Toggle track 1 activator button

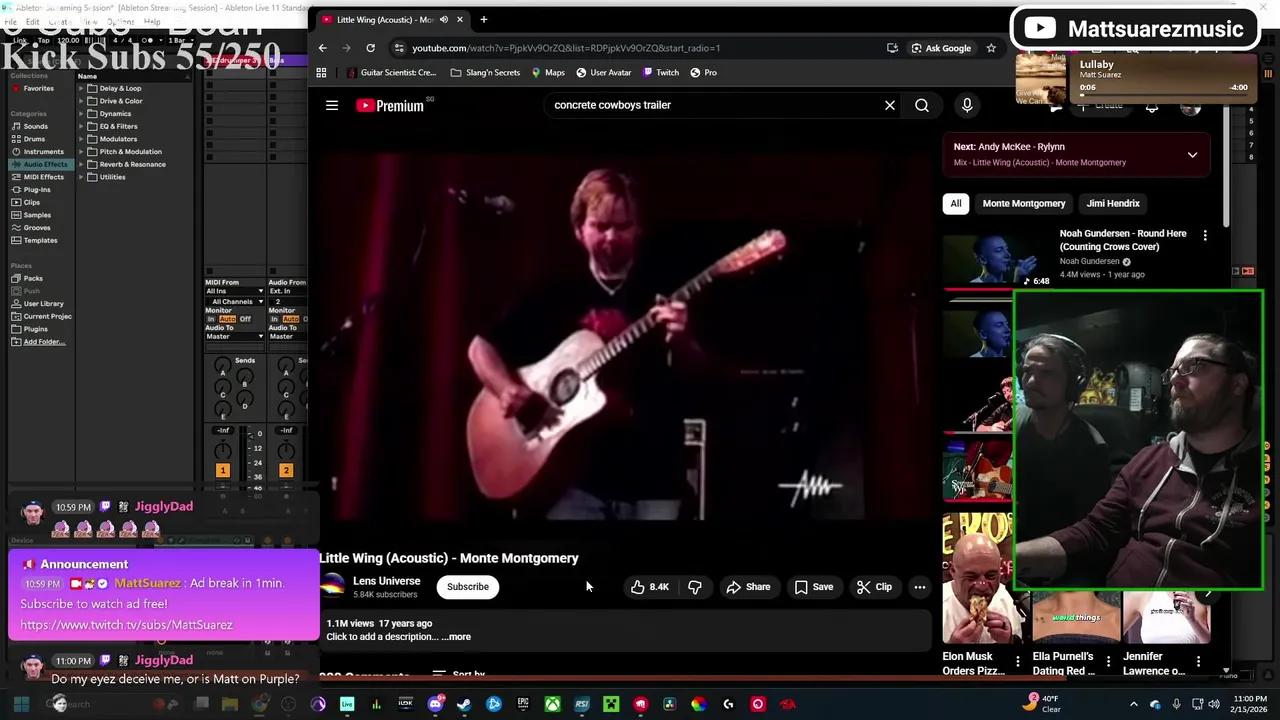222,470
